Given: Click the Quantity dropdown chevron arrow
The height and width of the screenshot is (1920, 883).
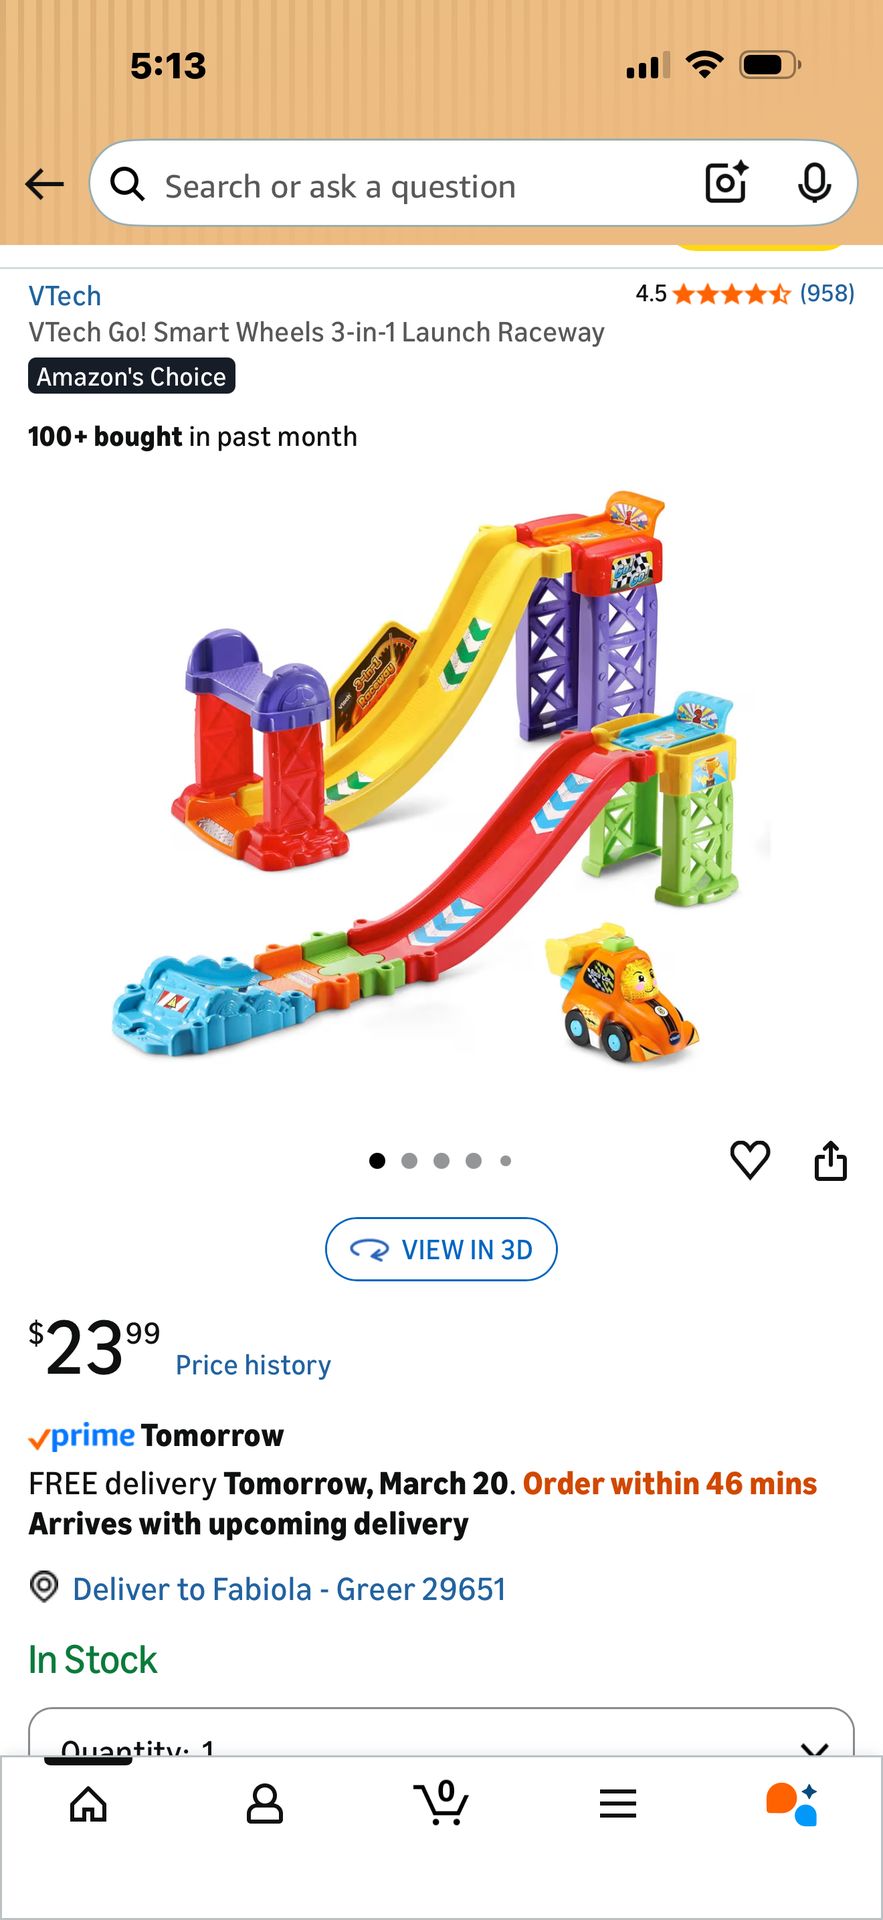Looking at the screenshot, I should (815, 1748).
